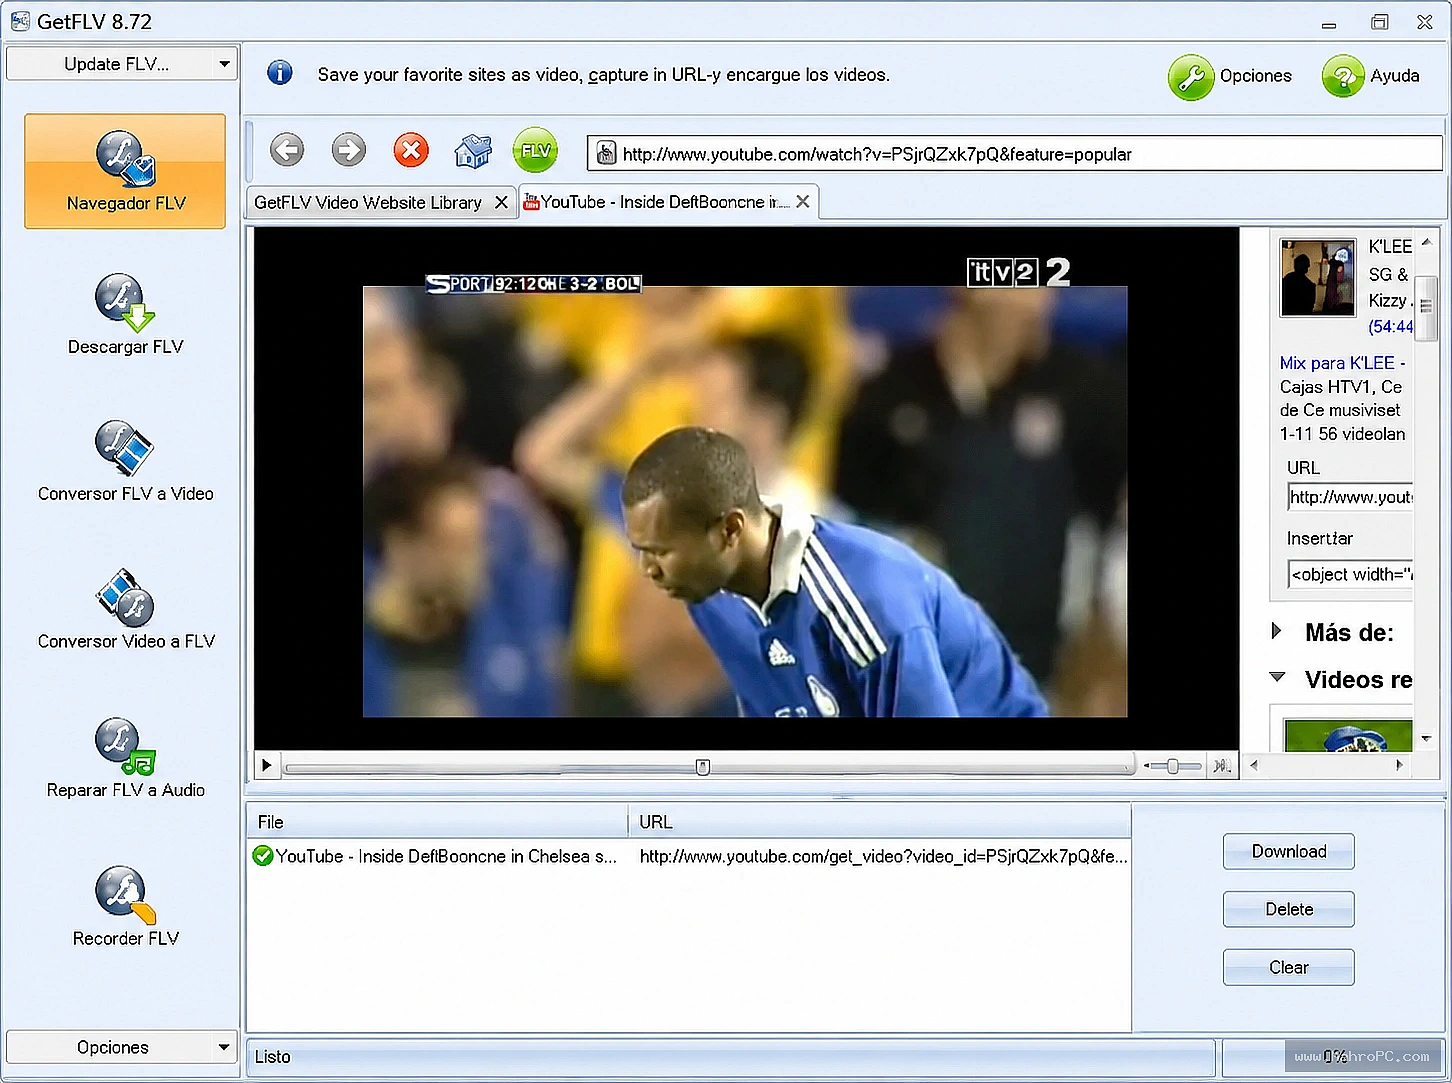Click the Delete button
This screenshot has height=1083, width=1452.
click(x=1289, y=909)
